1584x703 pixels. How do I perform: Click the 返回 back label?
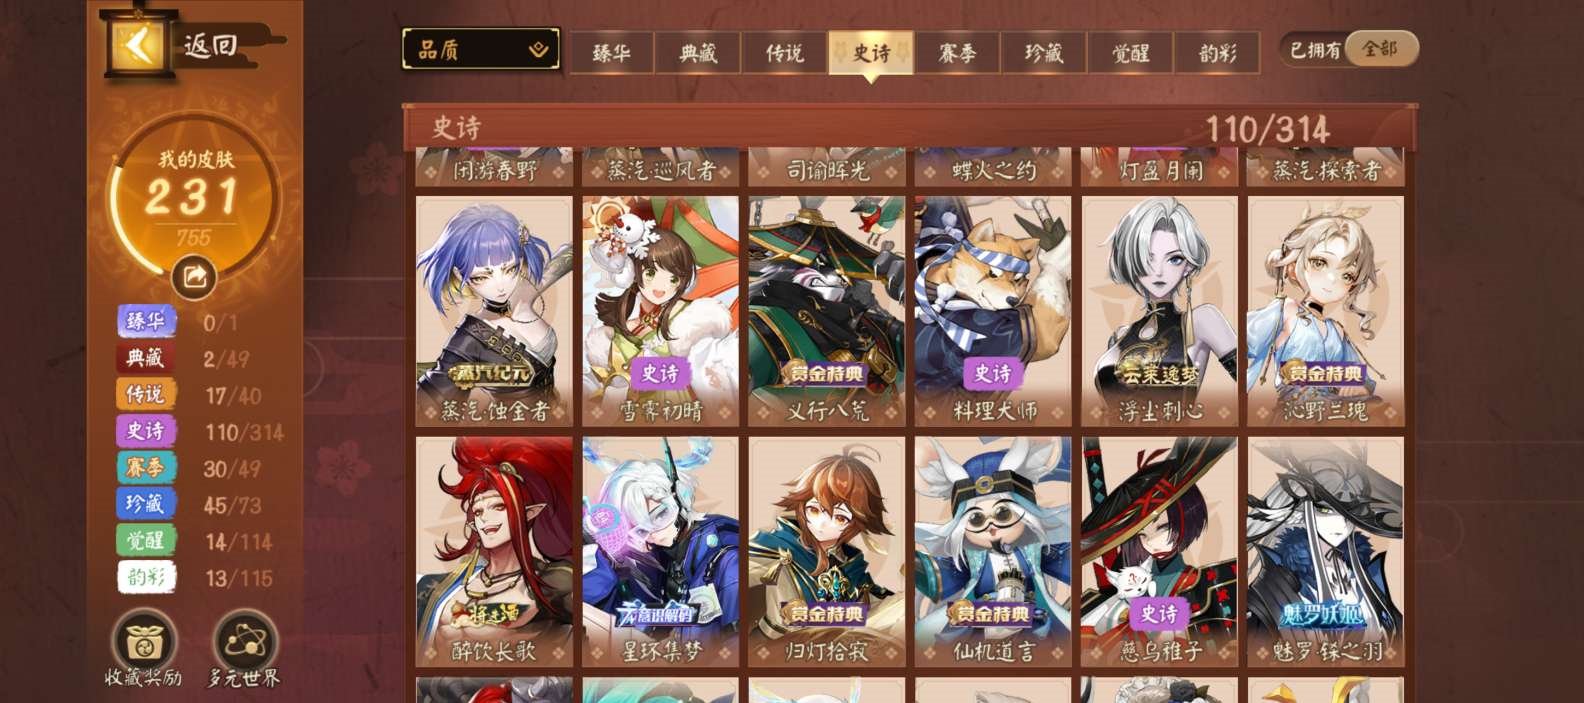212,45
